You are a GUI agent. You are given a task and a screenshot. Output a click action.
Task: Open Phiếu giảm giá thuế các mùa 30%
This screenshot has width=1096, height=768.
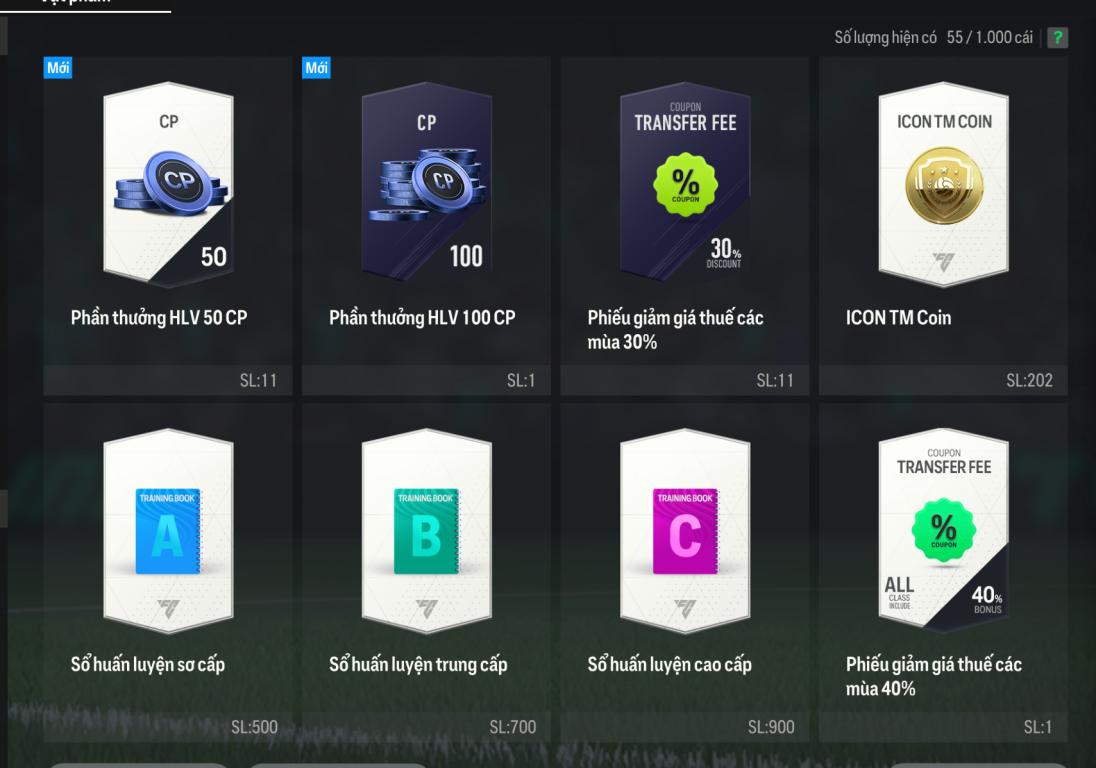click(x=675, y=330)
